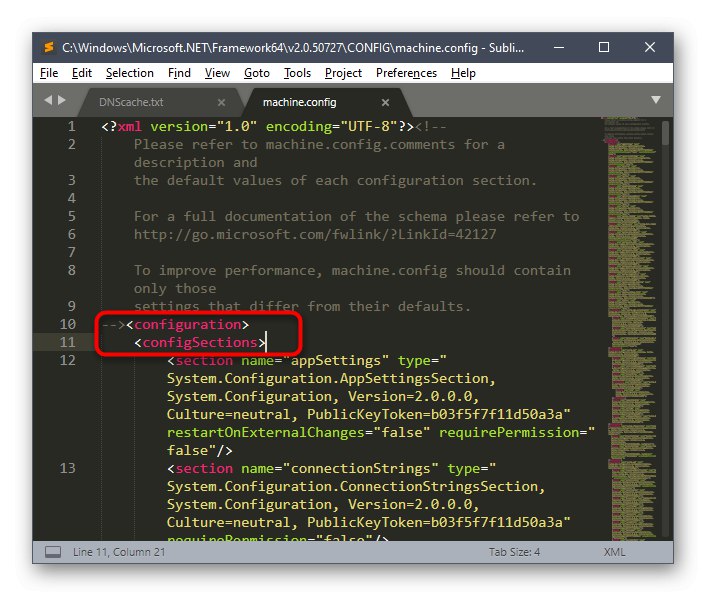Click Line 11, Column 21 status text

pyautogui.click(x=119, y=552)
